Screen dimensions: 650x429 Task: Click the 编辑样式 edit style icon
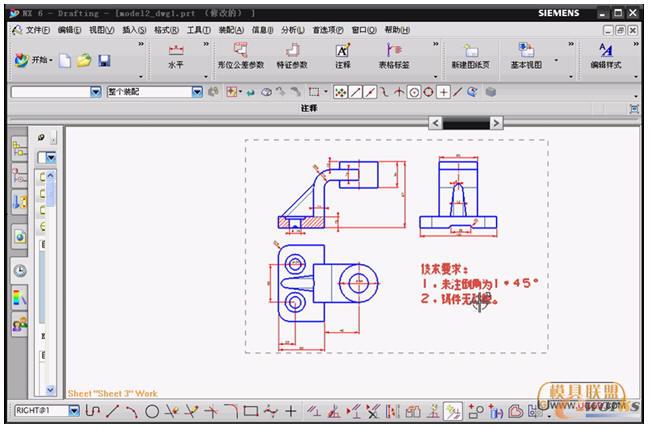pos(605,55)
